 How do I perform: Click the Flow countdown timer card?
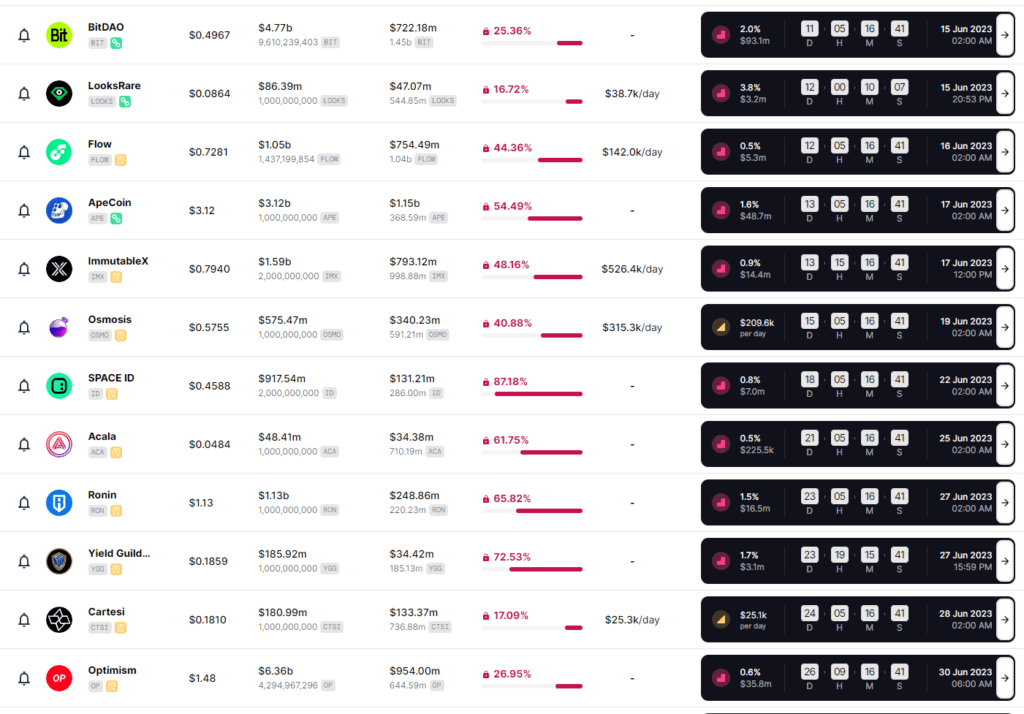[x=855, y=152]
